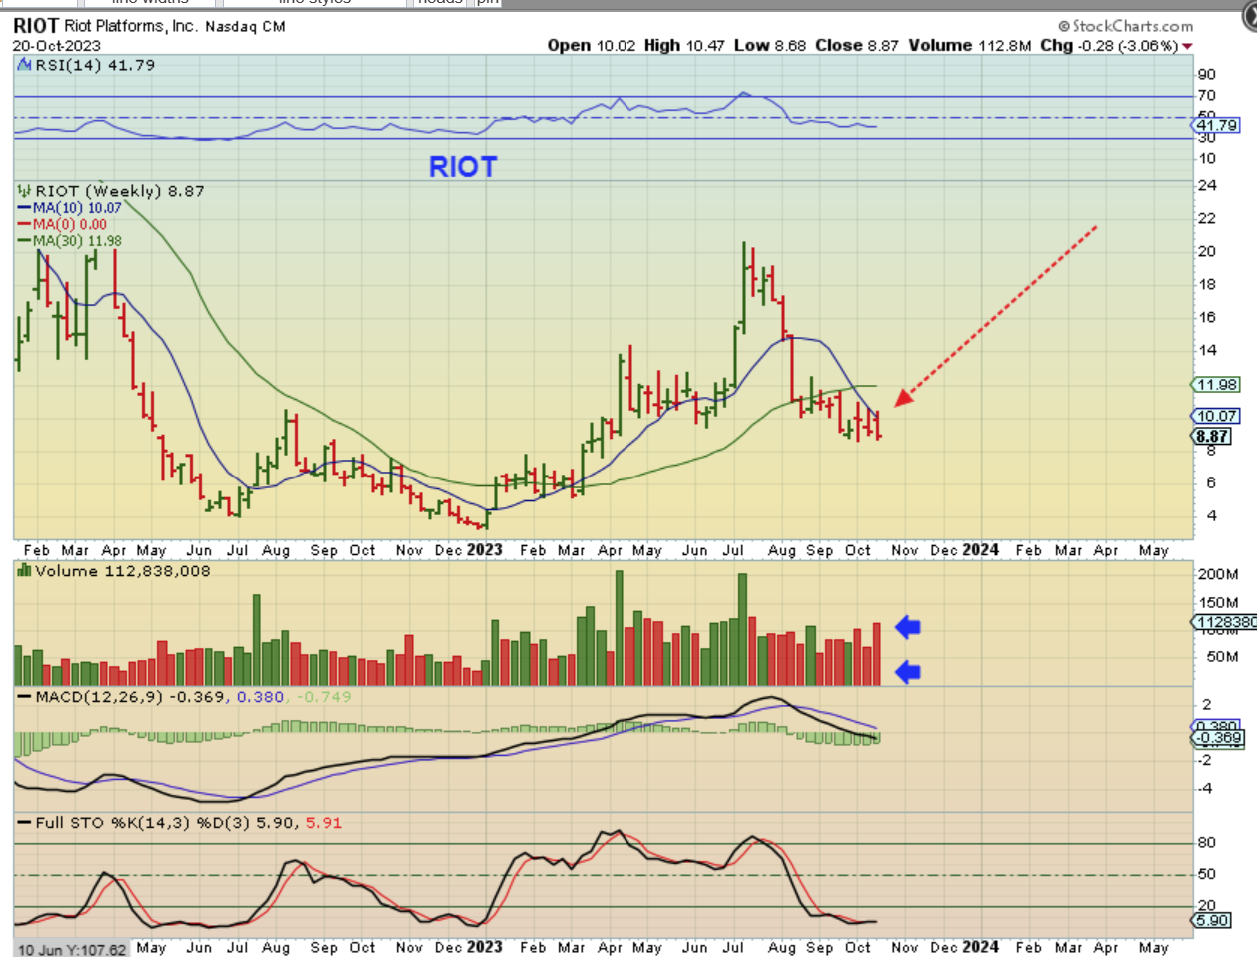
Task: Click the 'MA(0) 0.00' legend text
Action: tap(70, 224)
